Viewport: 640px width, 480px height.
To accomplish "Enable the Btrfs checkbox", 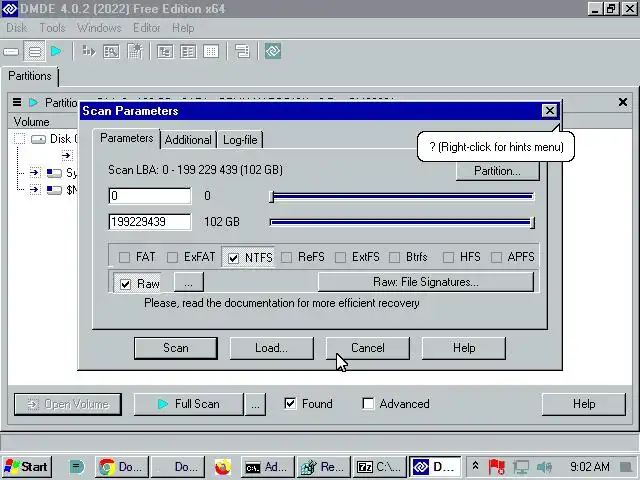I will [394, 257].
